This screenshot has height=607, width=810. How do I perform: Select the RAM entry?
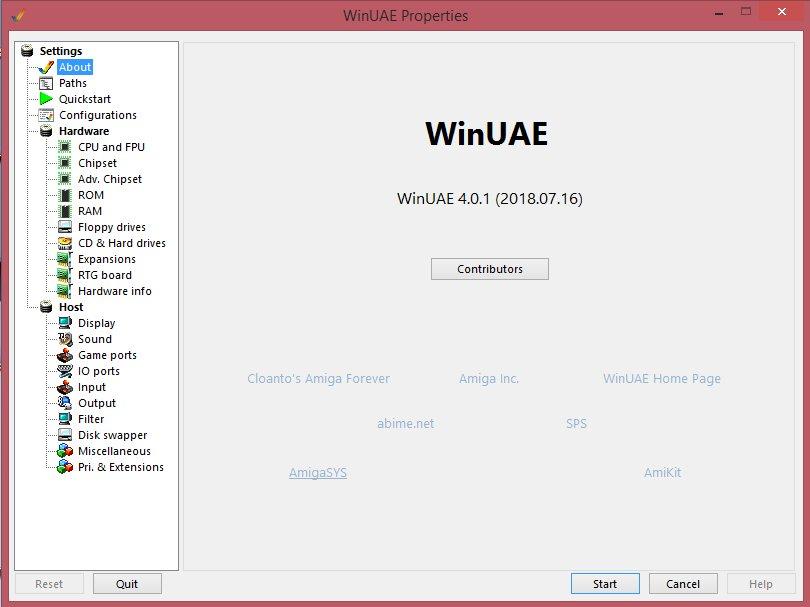90,211
